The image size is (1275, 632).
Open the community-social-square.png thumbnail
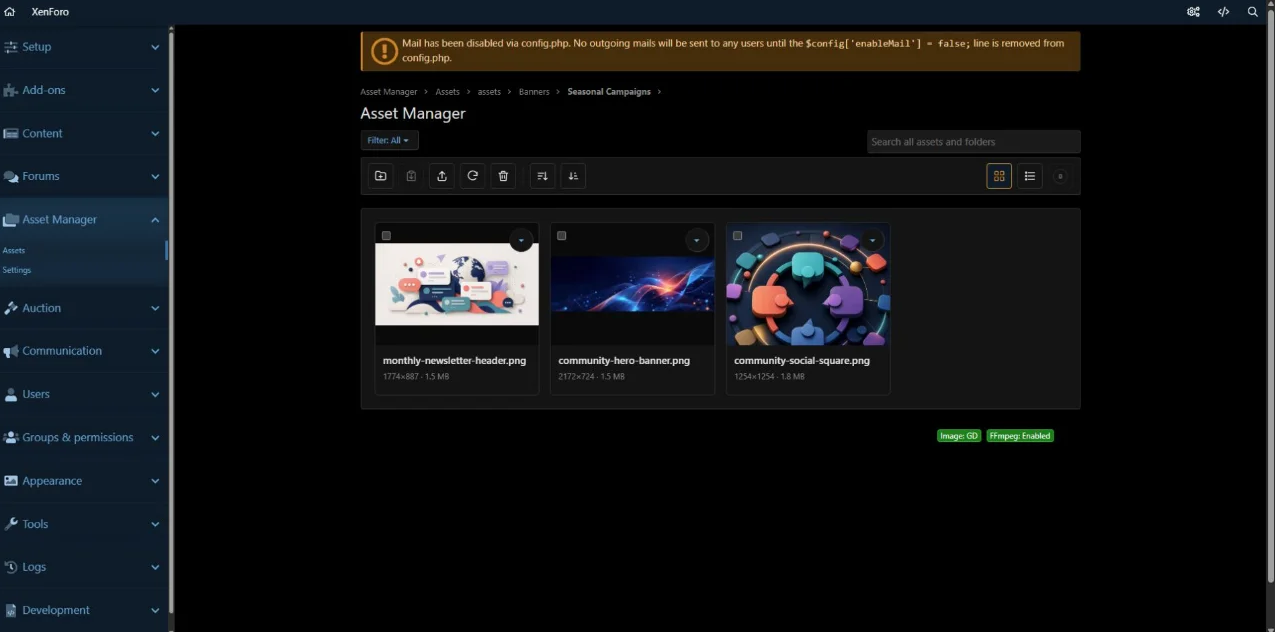pos(808,284)
